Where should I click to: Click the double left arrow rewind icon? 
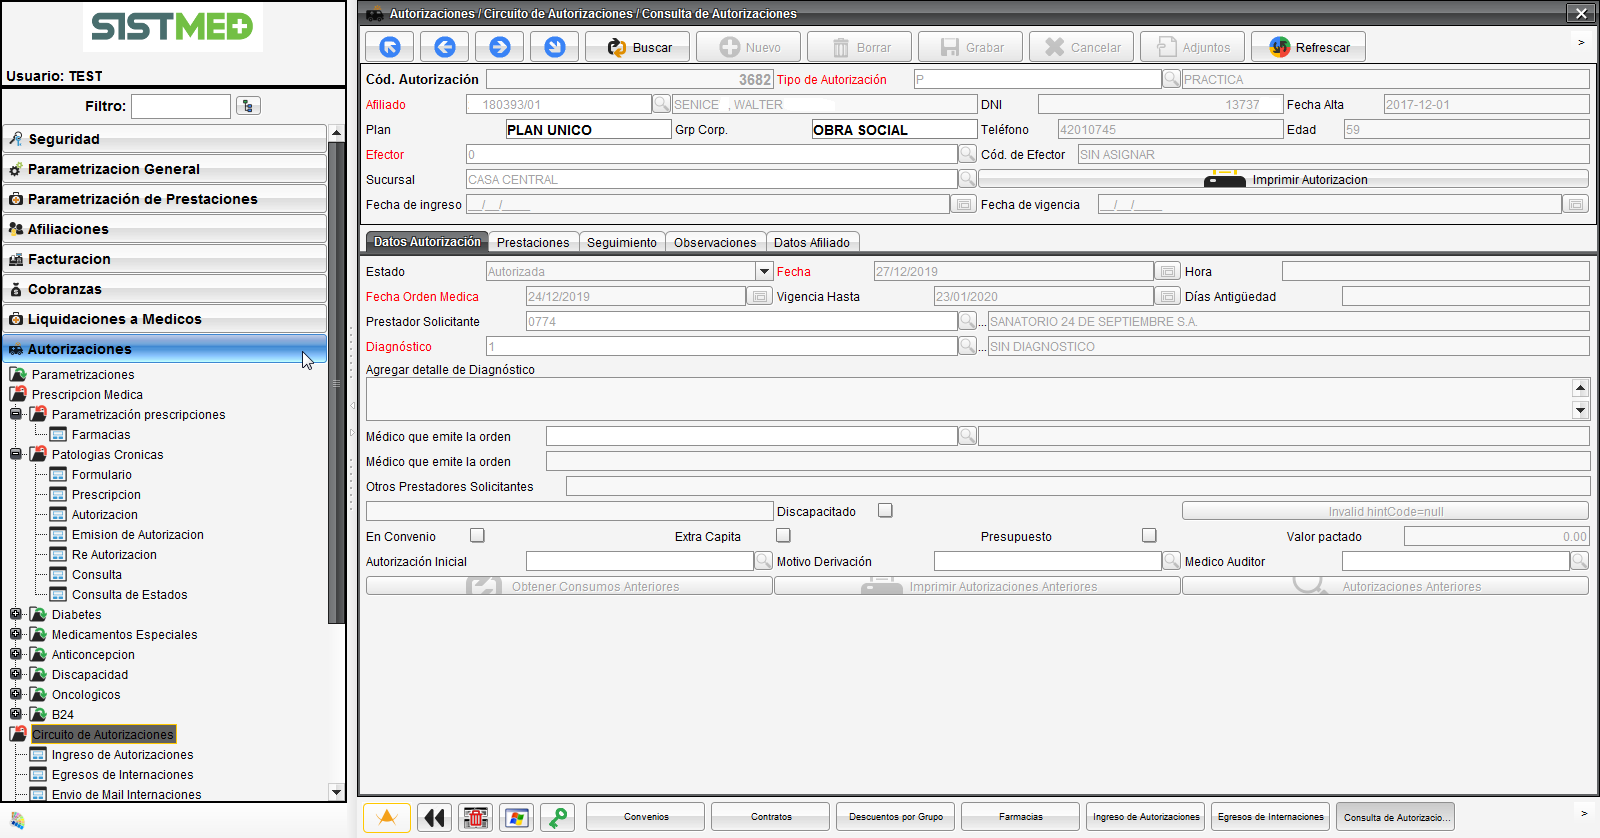[434, 817]
